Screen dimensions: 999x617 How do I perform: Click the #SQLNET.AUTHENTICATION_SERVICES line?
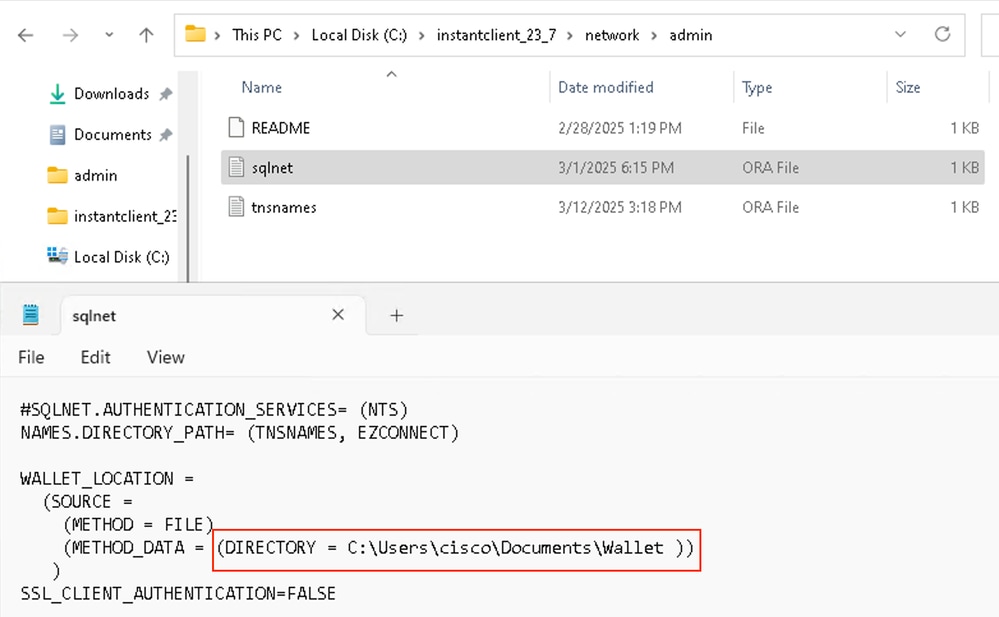point(213,409)
